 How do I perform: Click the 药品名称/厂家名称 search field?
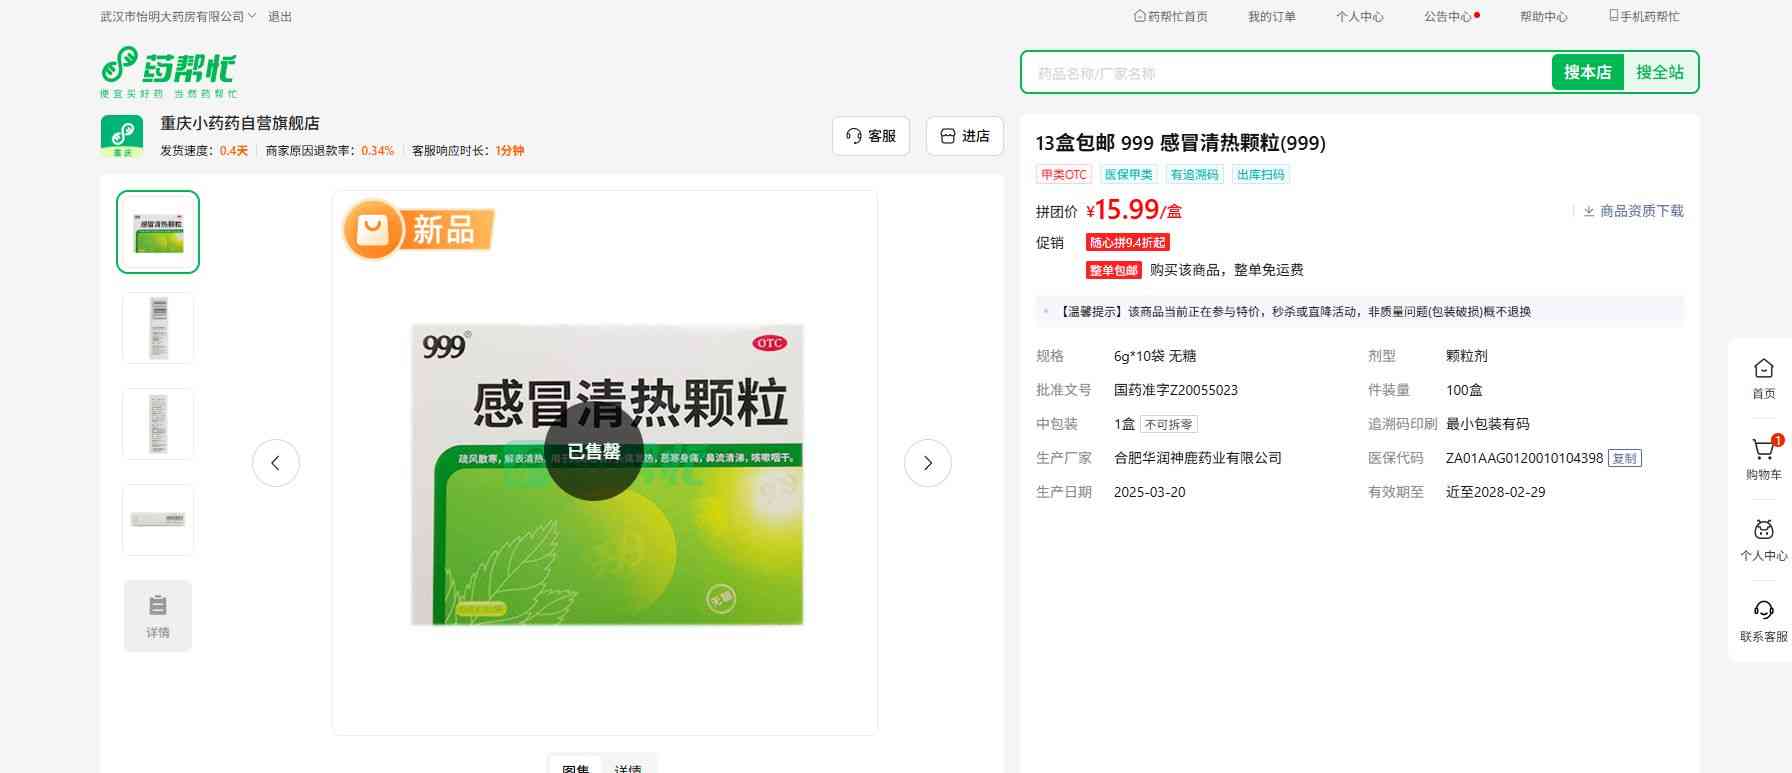coord(1285,73)
